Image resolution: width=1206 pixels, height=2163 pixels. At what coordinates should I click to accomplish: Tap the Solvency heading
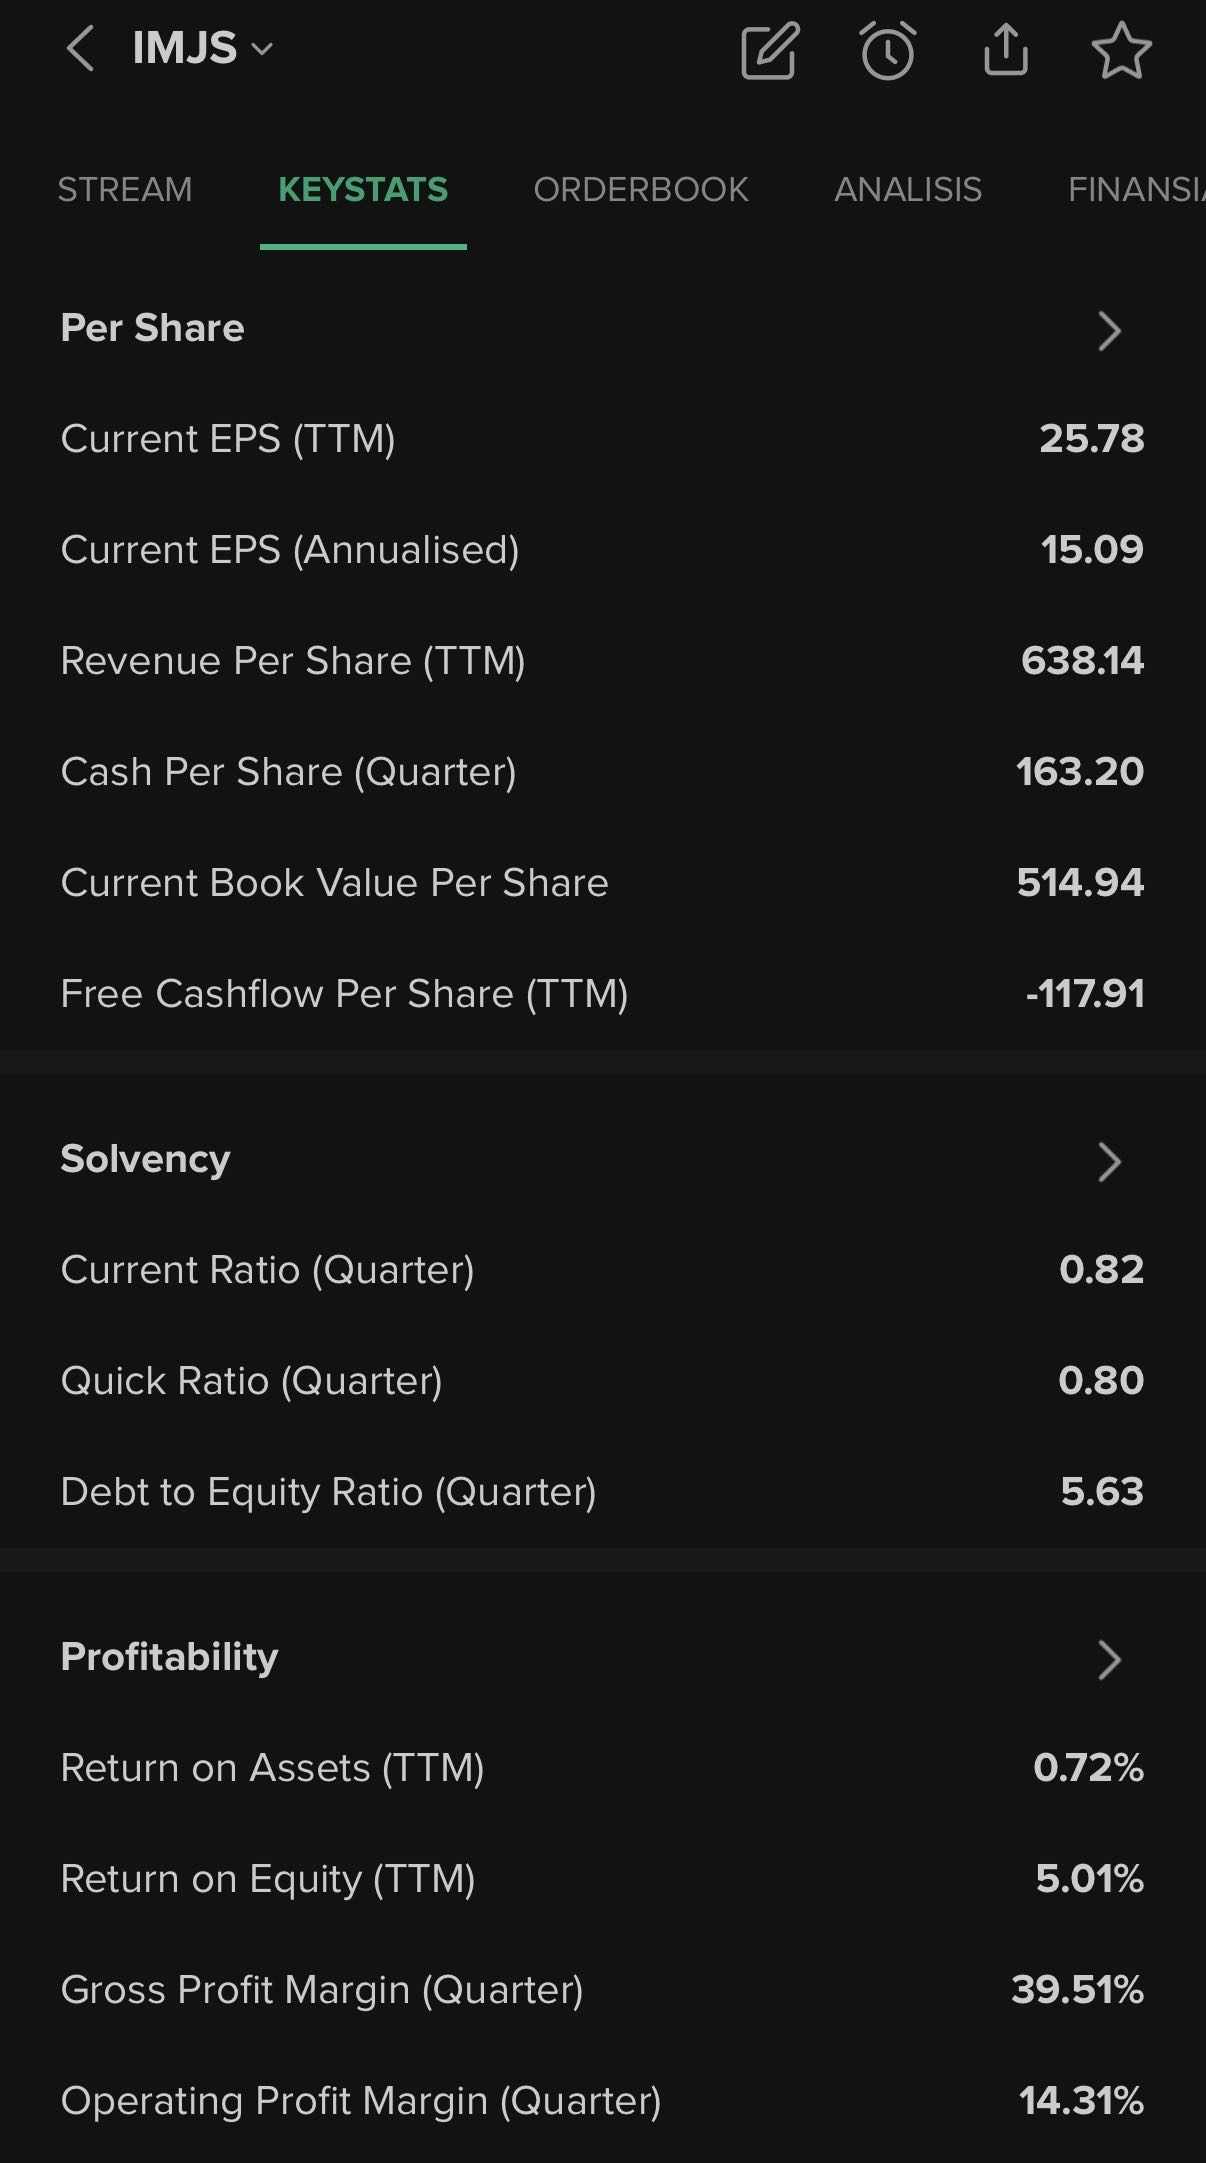point(145,1158)
